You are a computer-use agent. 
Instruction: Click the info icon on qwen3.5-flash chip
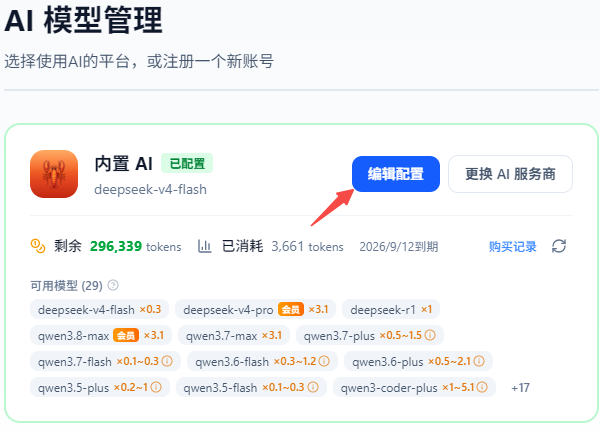(313, 387)
